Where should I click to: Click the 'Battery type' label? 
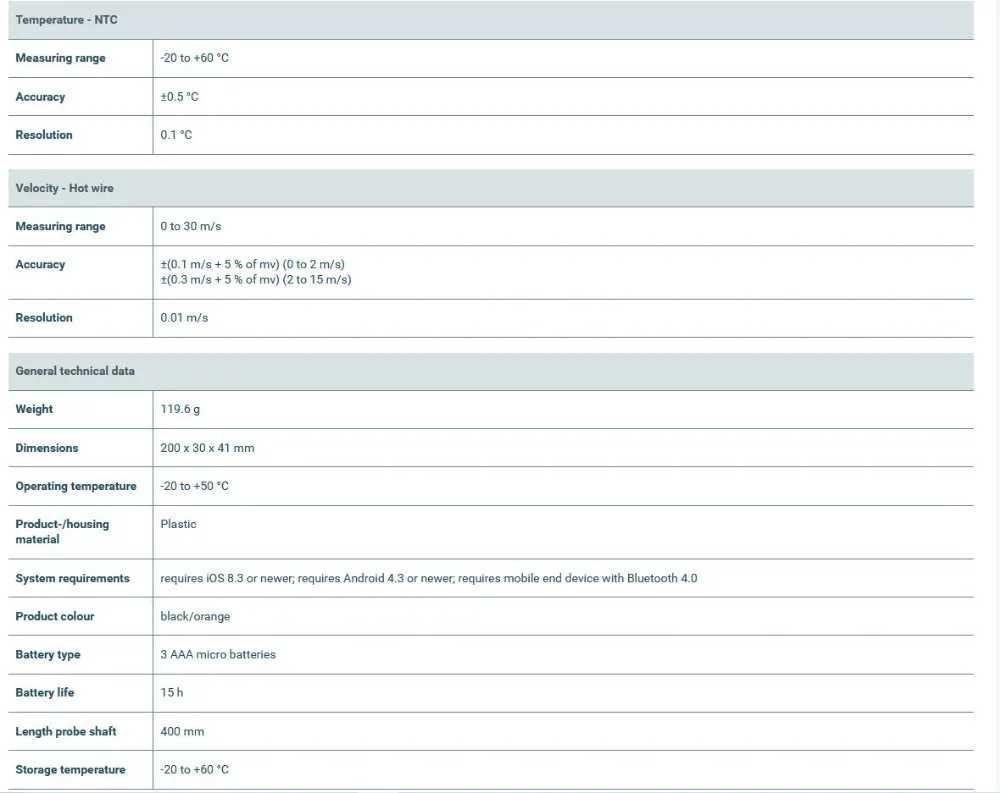tap(48, 655)
